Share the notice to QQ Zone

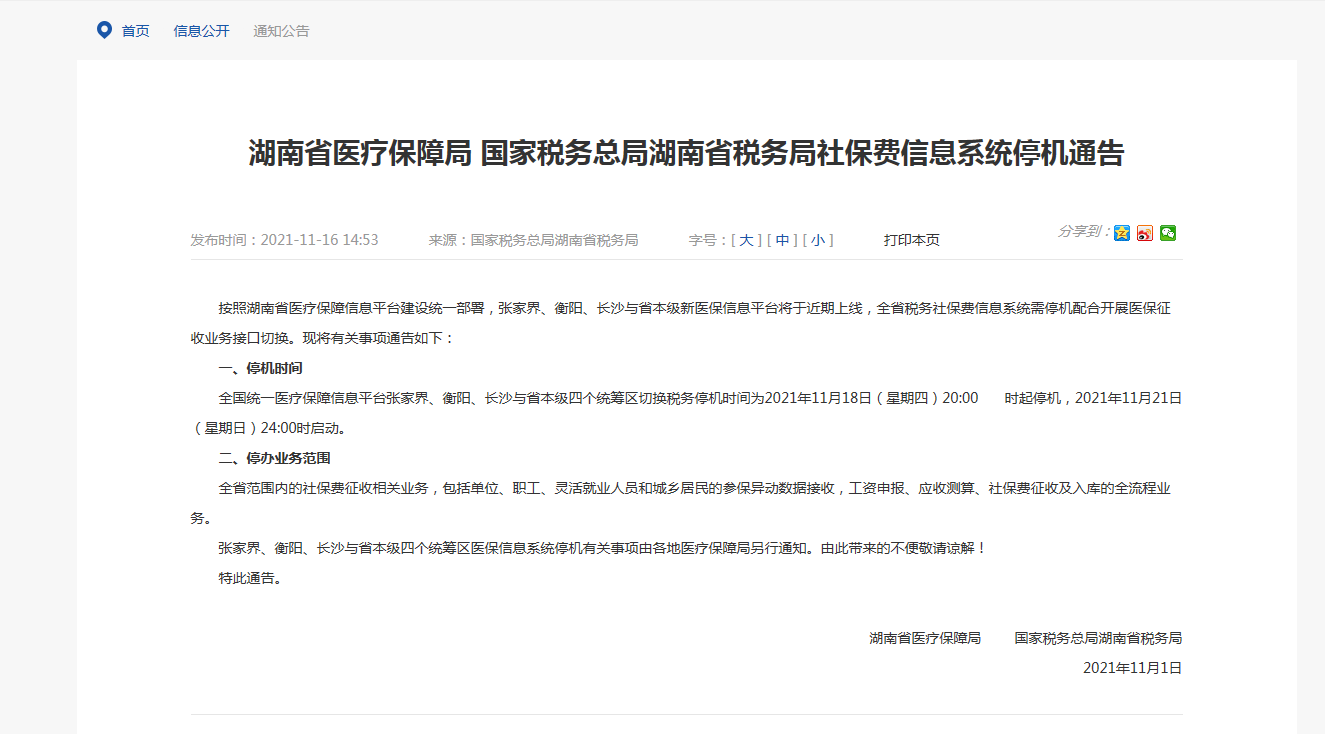[1122, 233]
